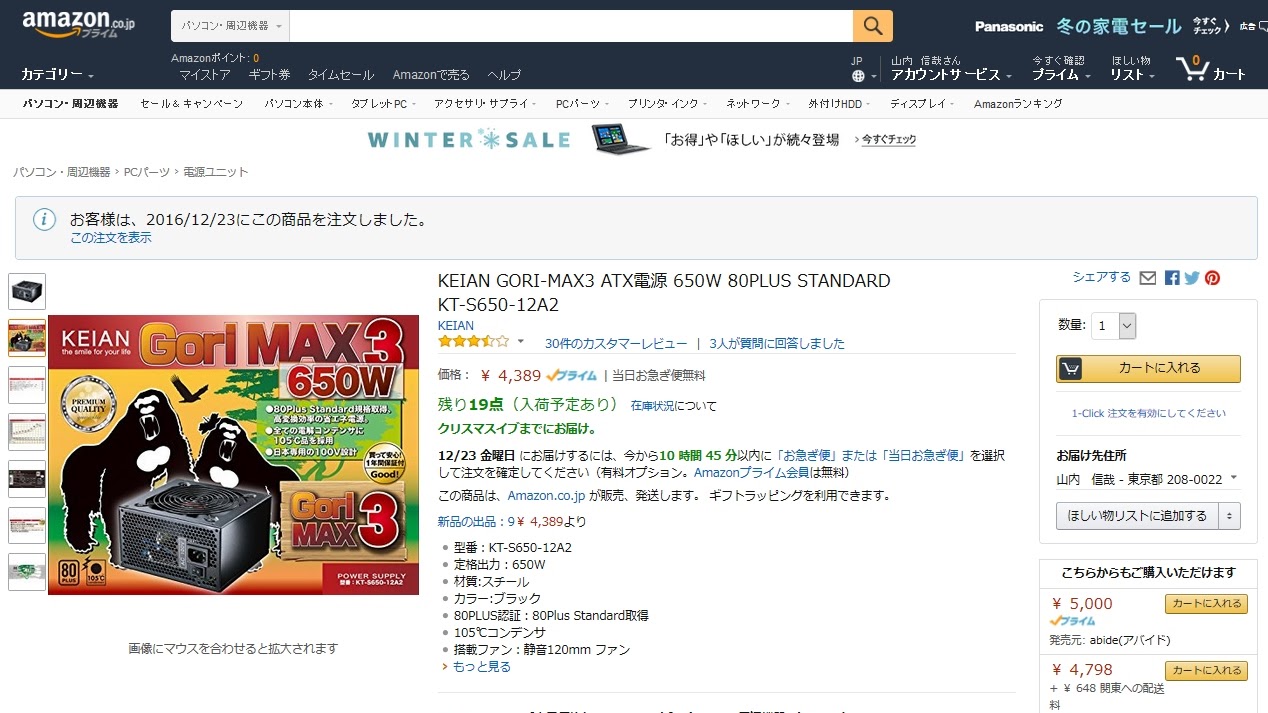Open マイストア in header
The height and width of the screenshot is (713, 1268).
205,75
